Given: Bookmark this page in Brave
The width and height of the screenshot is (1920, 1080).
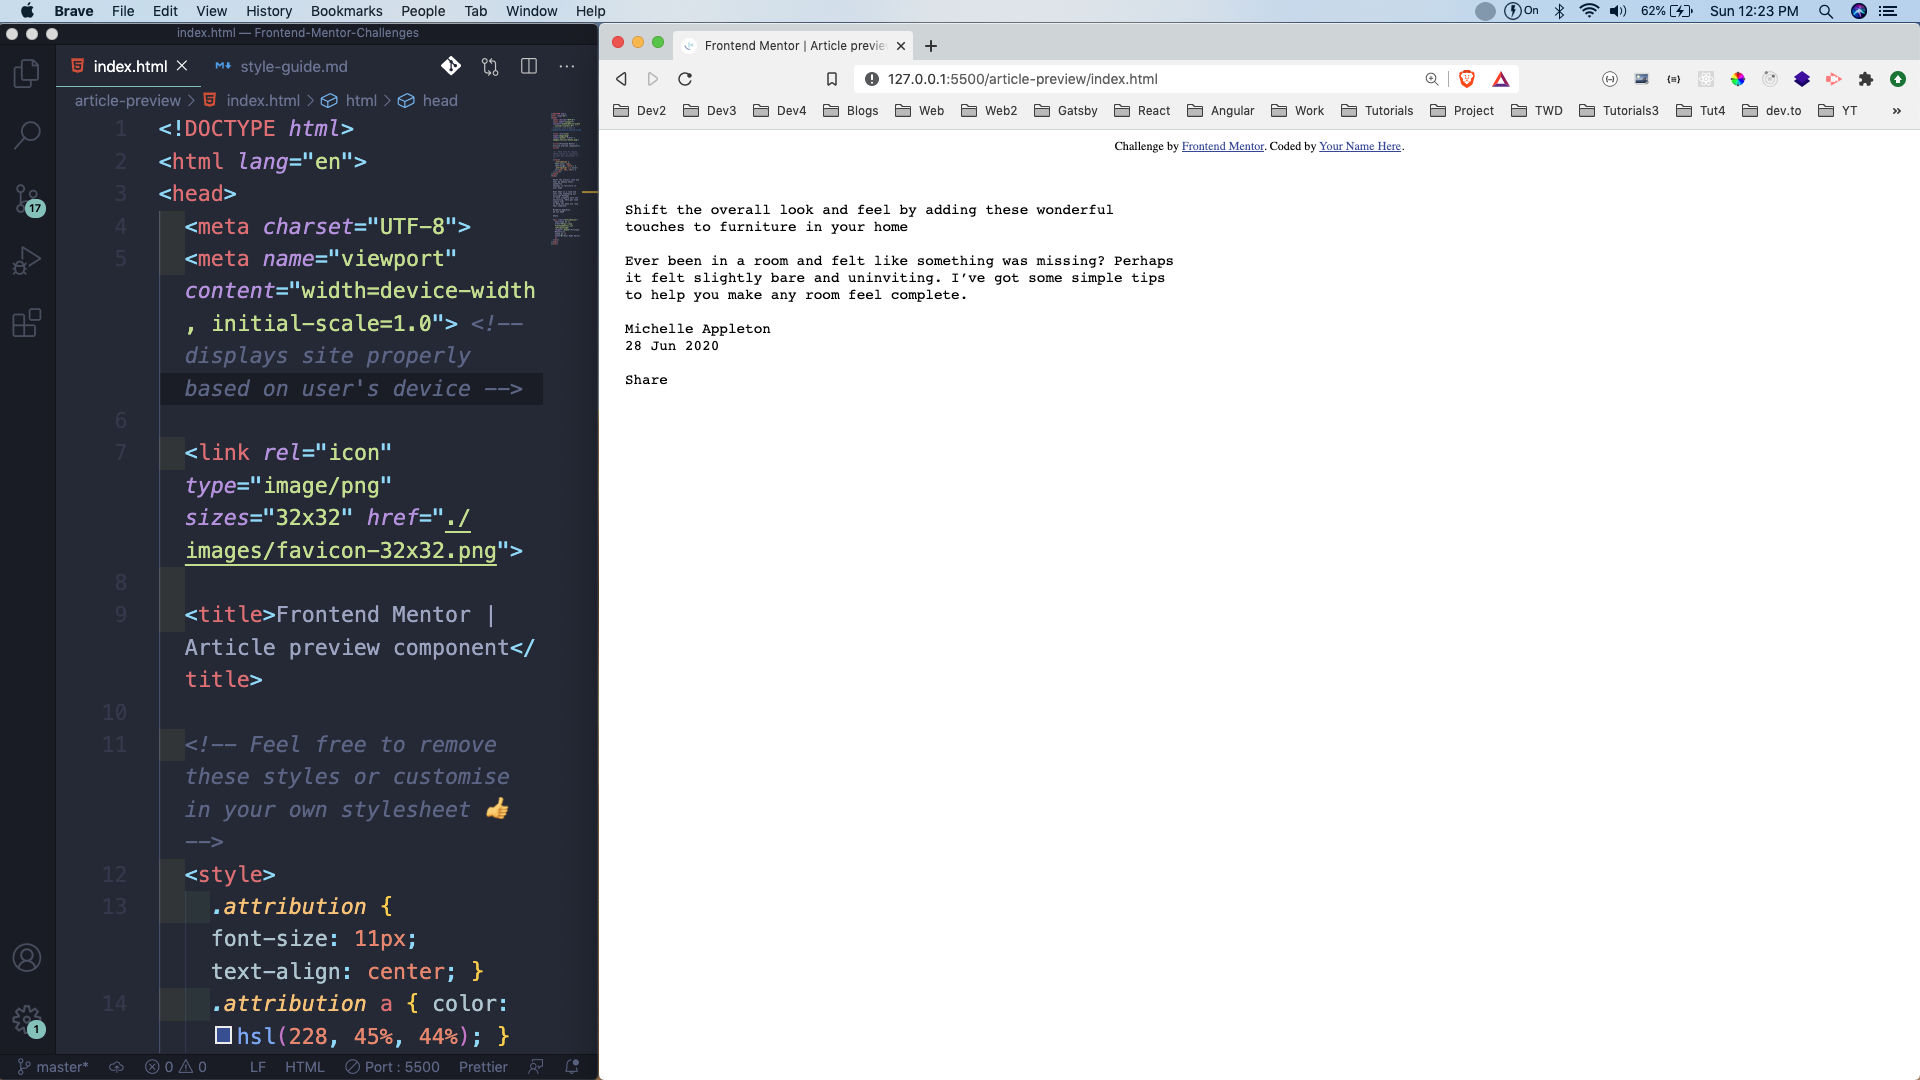Looking at the screenshot, I should pos(831,79).
